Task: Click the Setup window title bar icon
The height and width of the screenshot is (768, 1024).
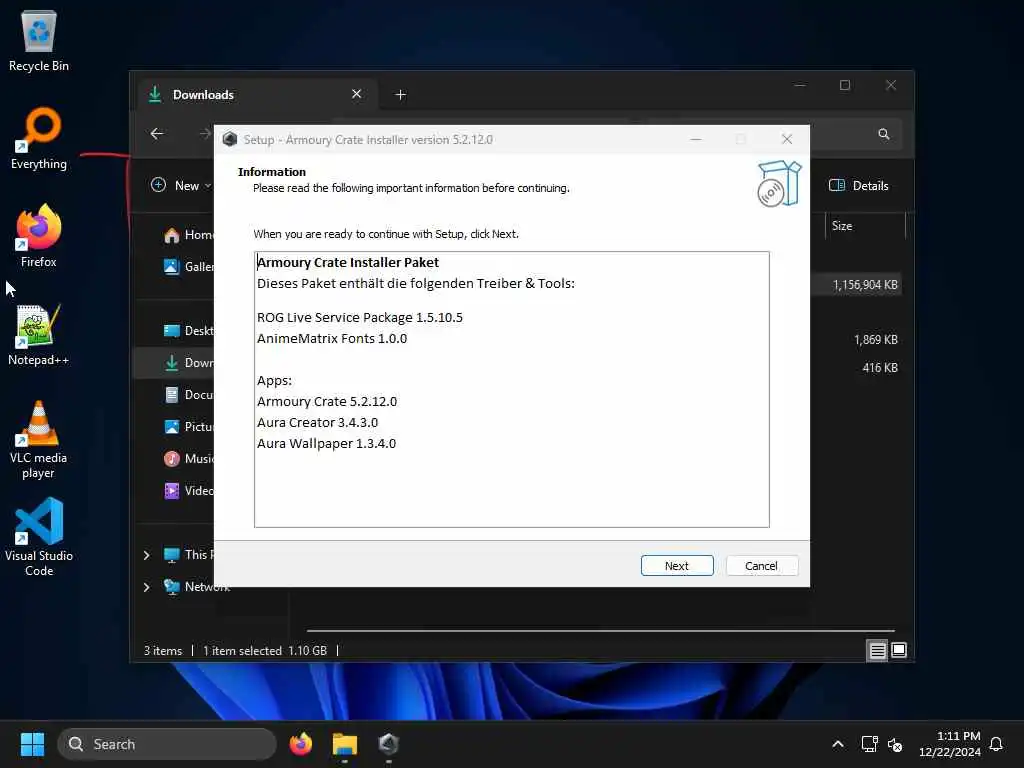Action: pos(230,139)
